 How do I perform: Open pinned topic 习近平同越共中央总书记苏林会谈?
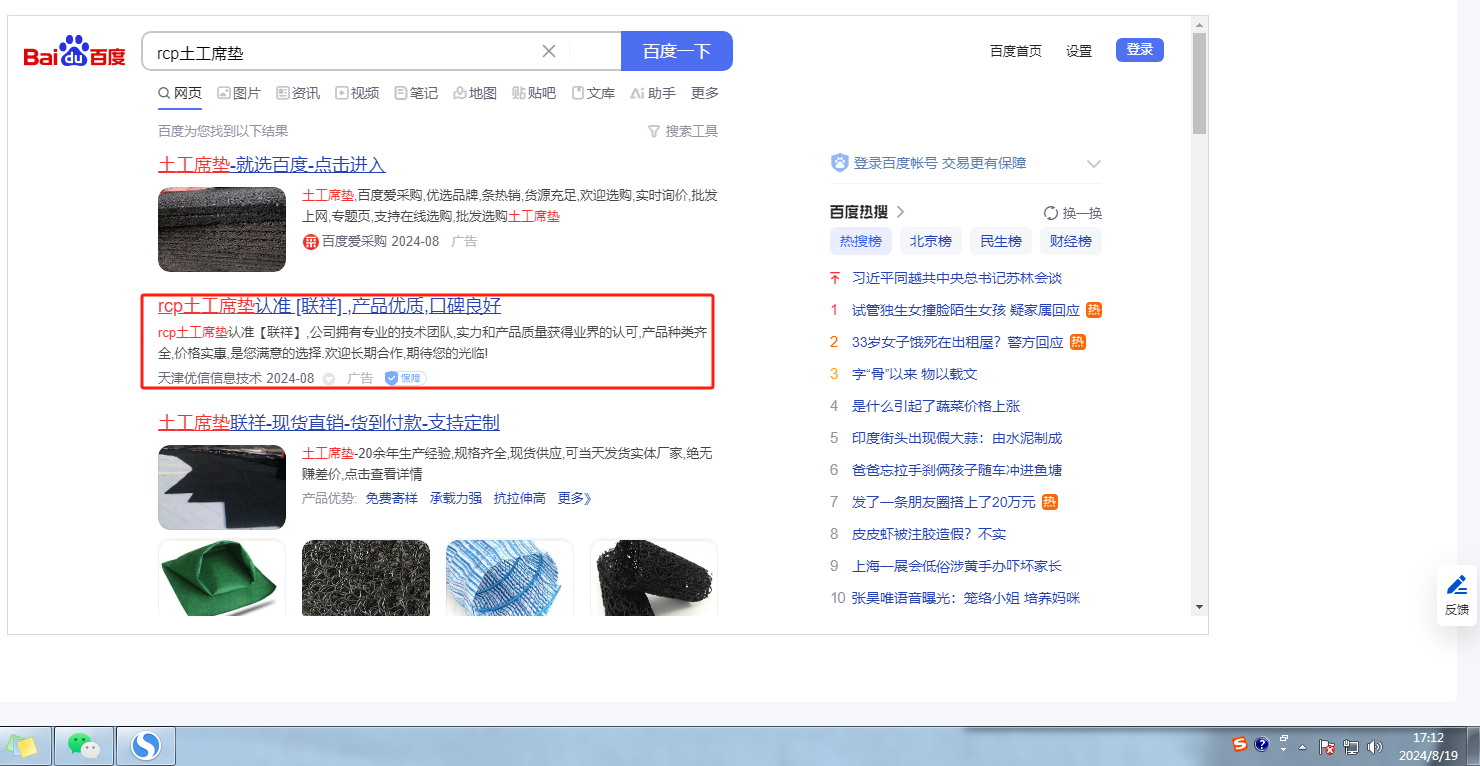coord(956,278)
